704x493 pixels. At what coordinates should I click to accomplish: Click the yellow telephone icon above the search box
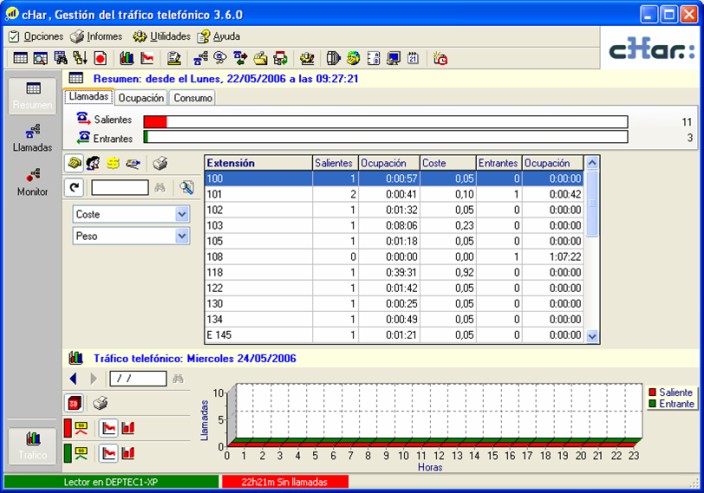(75, 163)
